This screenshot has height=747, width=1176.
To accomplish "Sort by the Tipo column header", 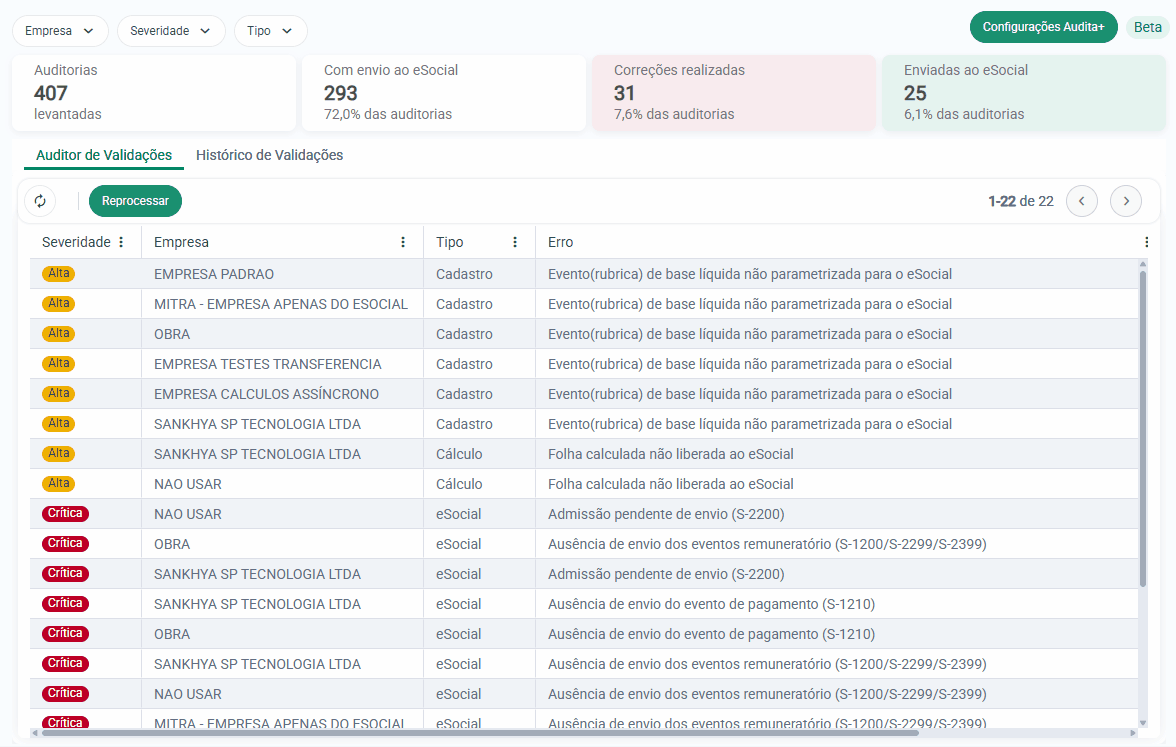I will click(x=449, y=242).
